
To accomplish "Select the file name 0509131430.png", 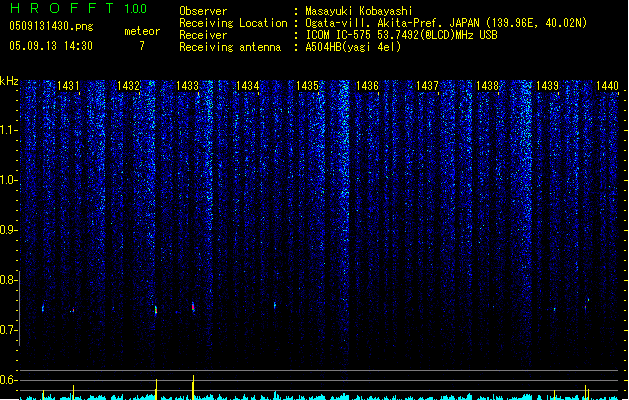I will pos(51,26).
